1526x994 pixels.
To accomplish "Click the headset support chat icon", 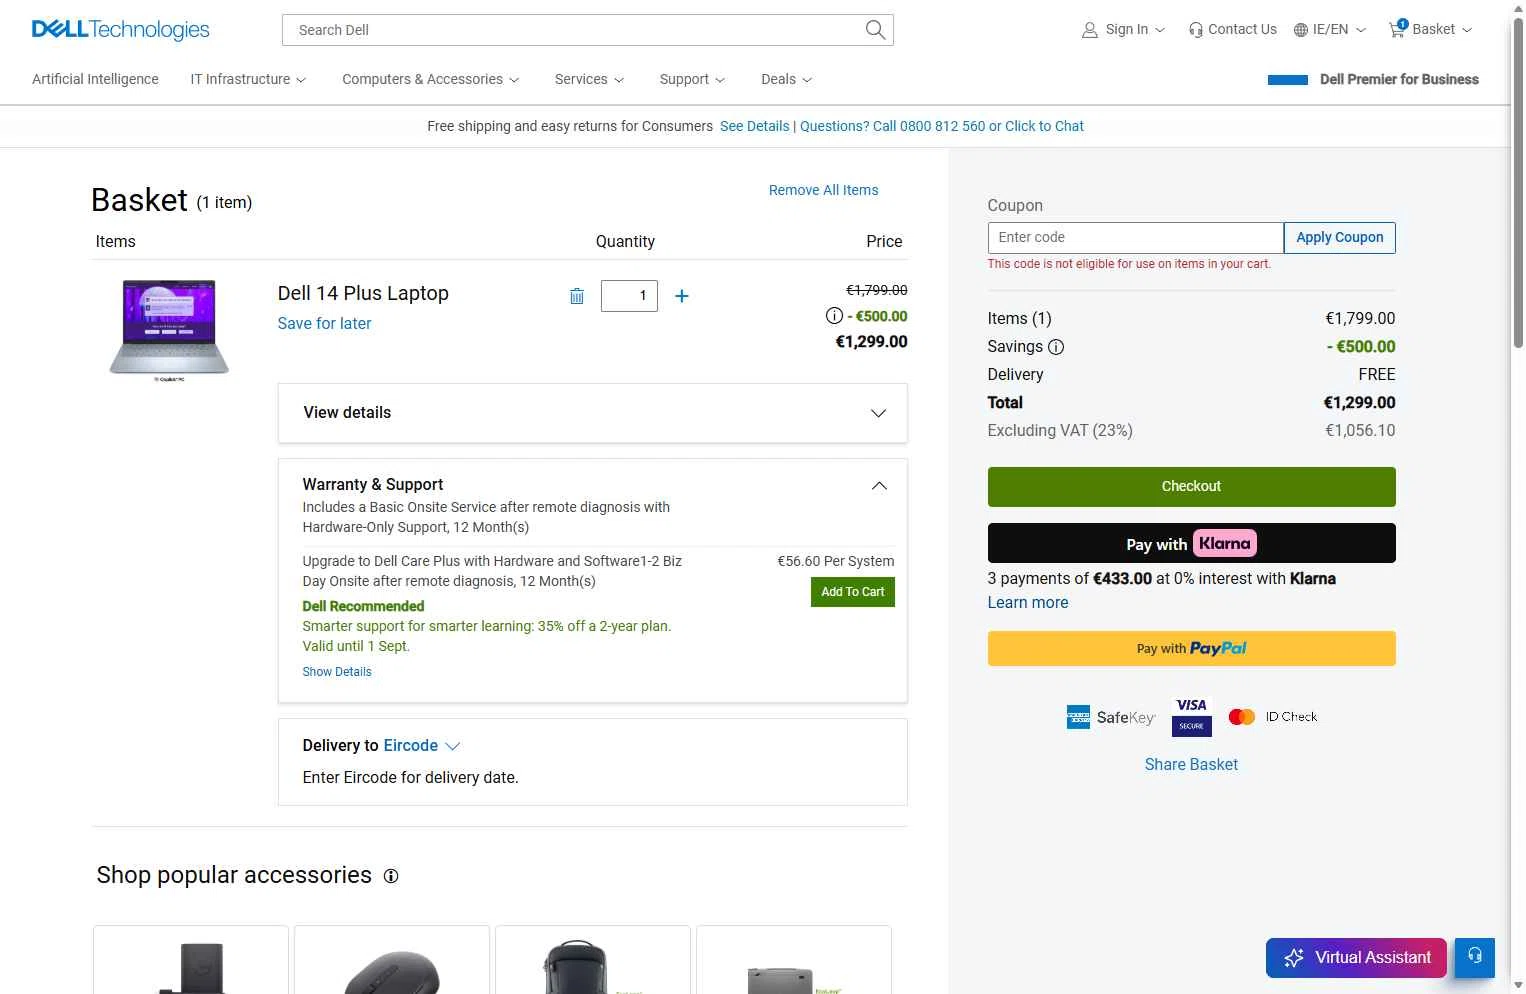I will pos(1475,957).
